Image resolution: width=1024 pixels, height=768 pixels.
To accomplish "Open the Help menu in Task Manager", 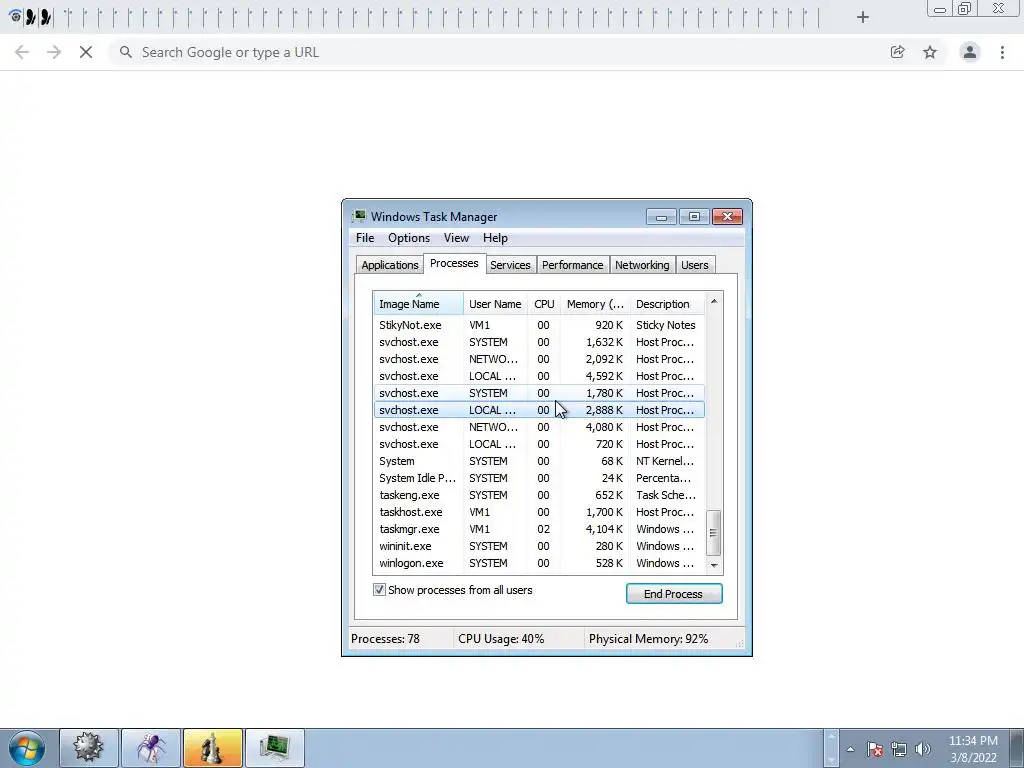I will 495,238.
